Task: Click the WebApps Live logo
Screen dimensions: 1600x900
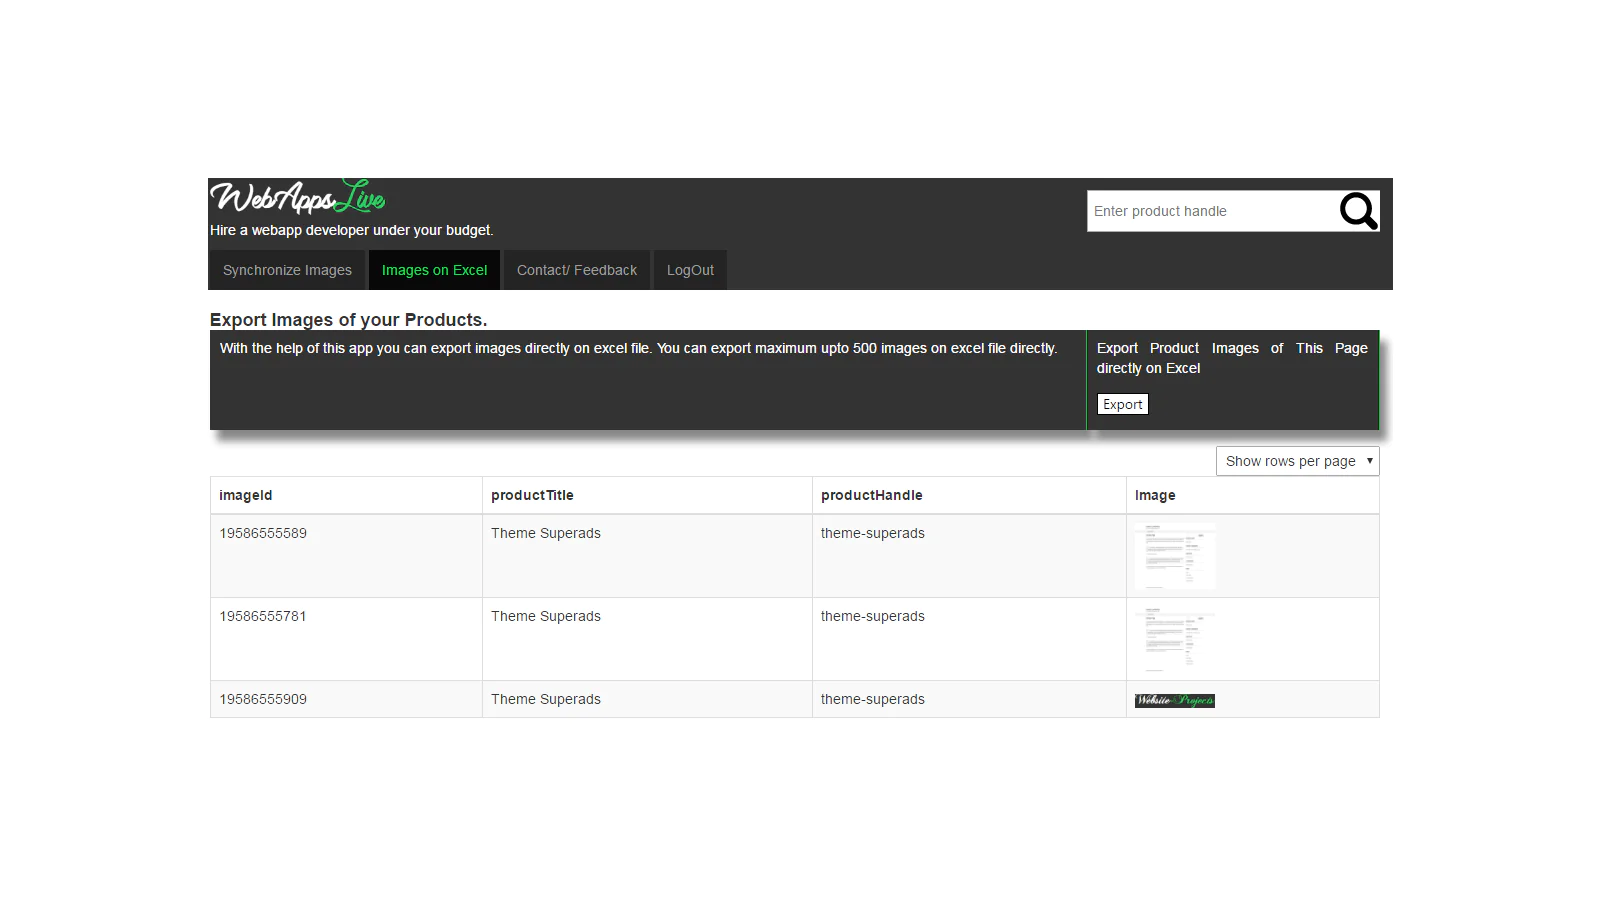Action: click(297, 197)
